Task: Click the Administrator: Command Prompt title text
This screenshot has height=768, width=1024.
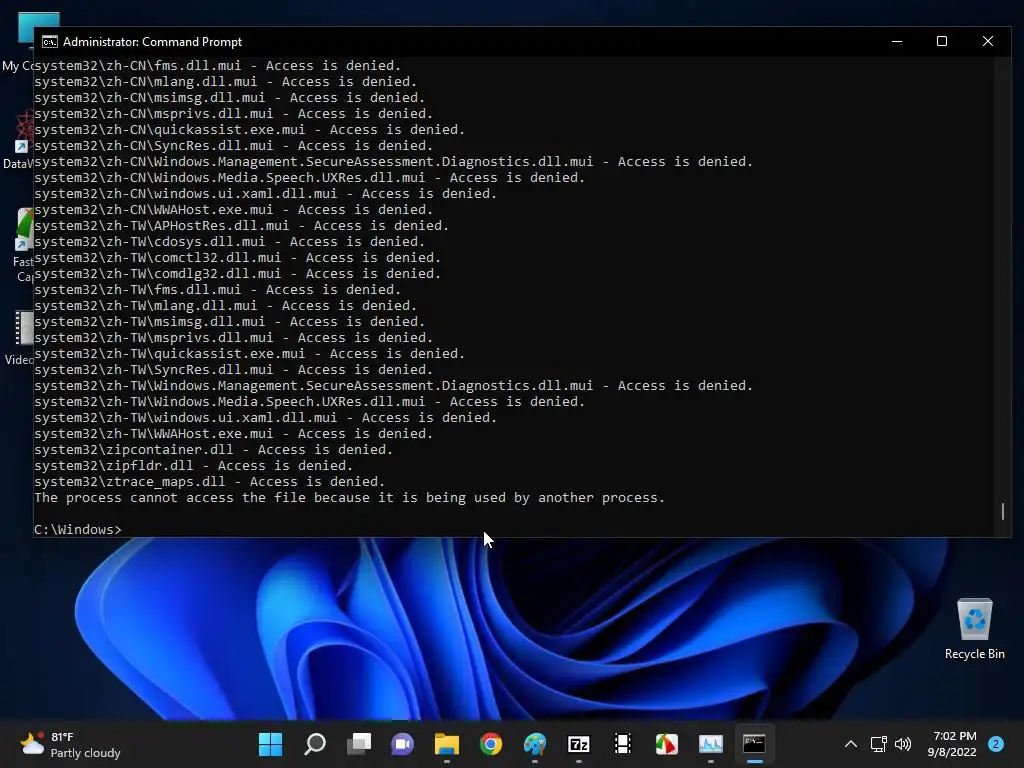Action: click(x=152, y=42)
